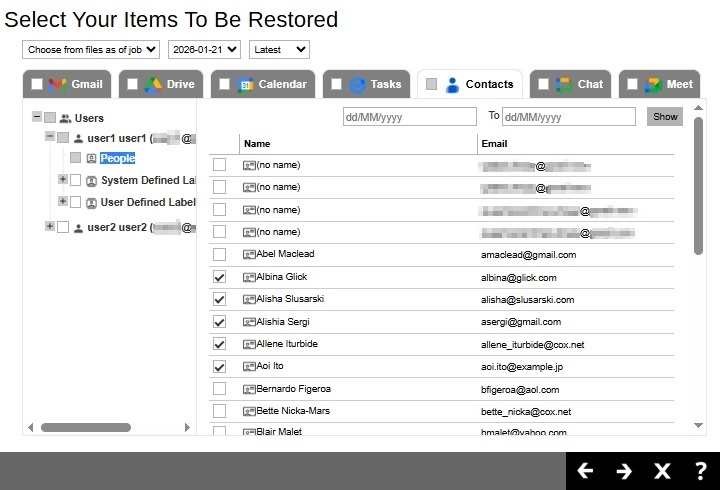Open the Latest version dropdown
The image size is (720, 490).
click(x=279, y=49)
